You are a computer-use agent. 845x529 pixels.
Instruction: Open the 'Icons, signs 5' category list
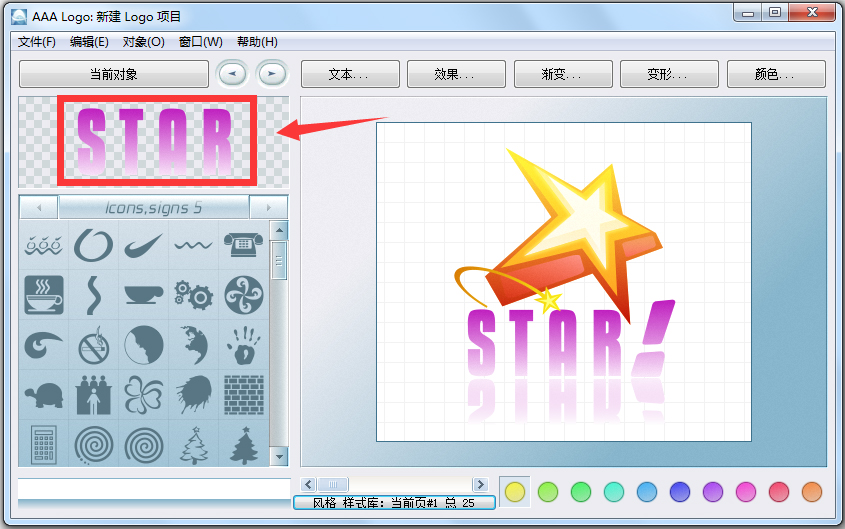pyautogui.click(x=153, y=207)
